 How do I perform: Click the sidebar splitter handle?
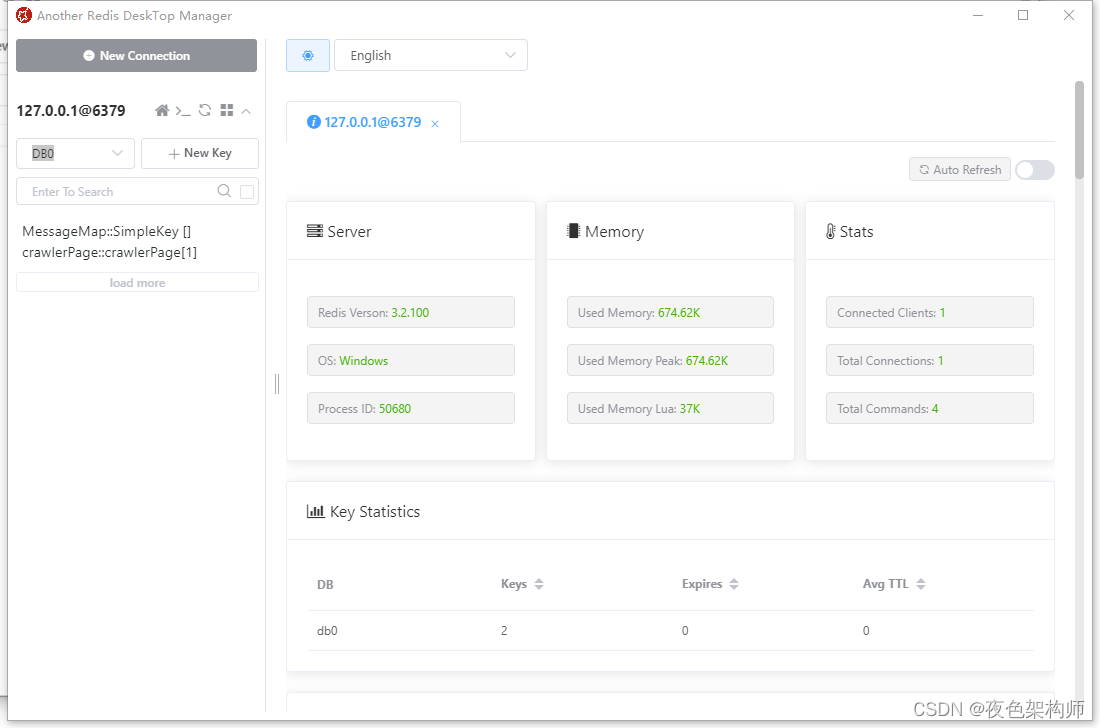tap(277, 384)
